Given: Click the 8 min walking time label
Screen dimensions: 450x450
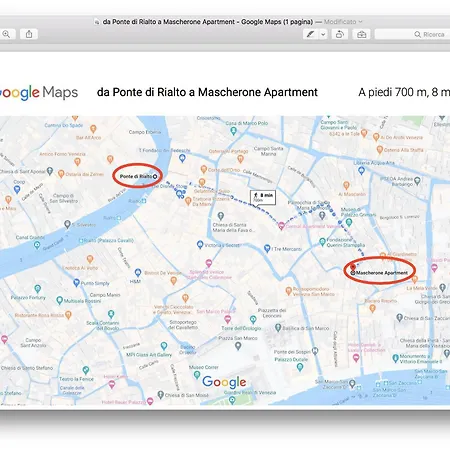Looking at the screenshot, I should click(263, 197).
